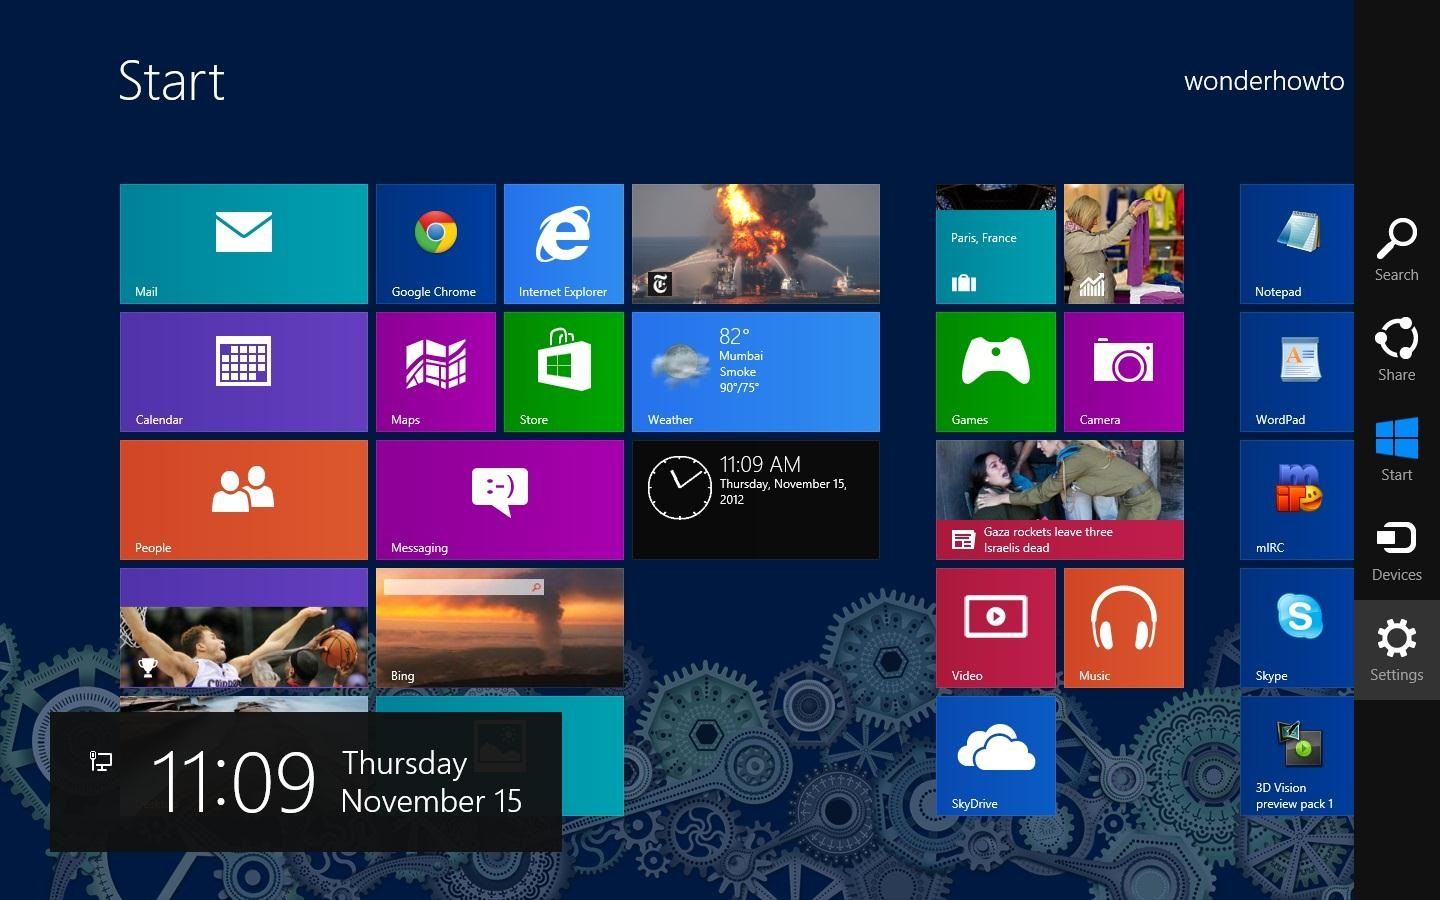Open the Search charm
Viewport: 1440px width, 900px height.
1396,250
